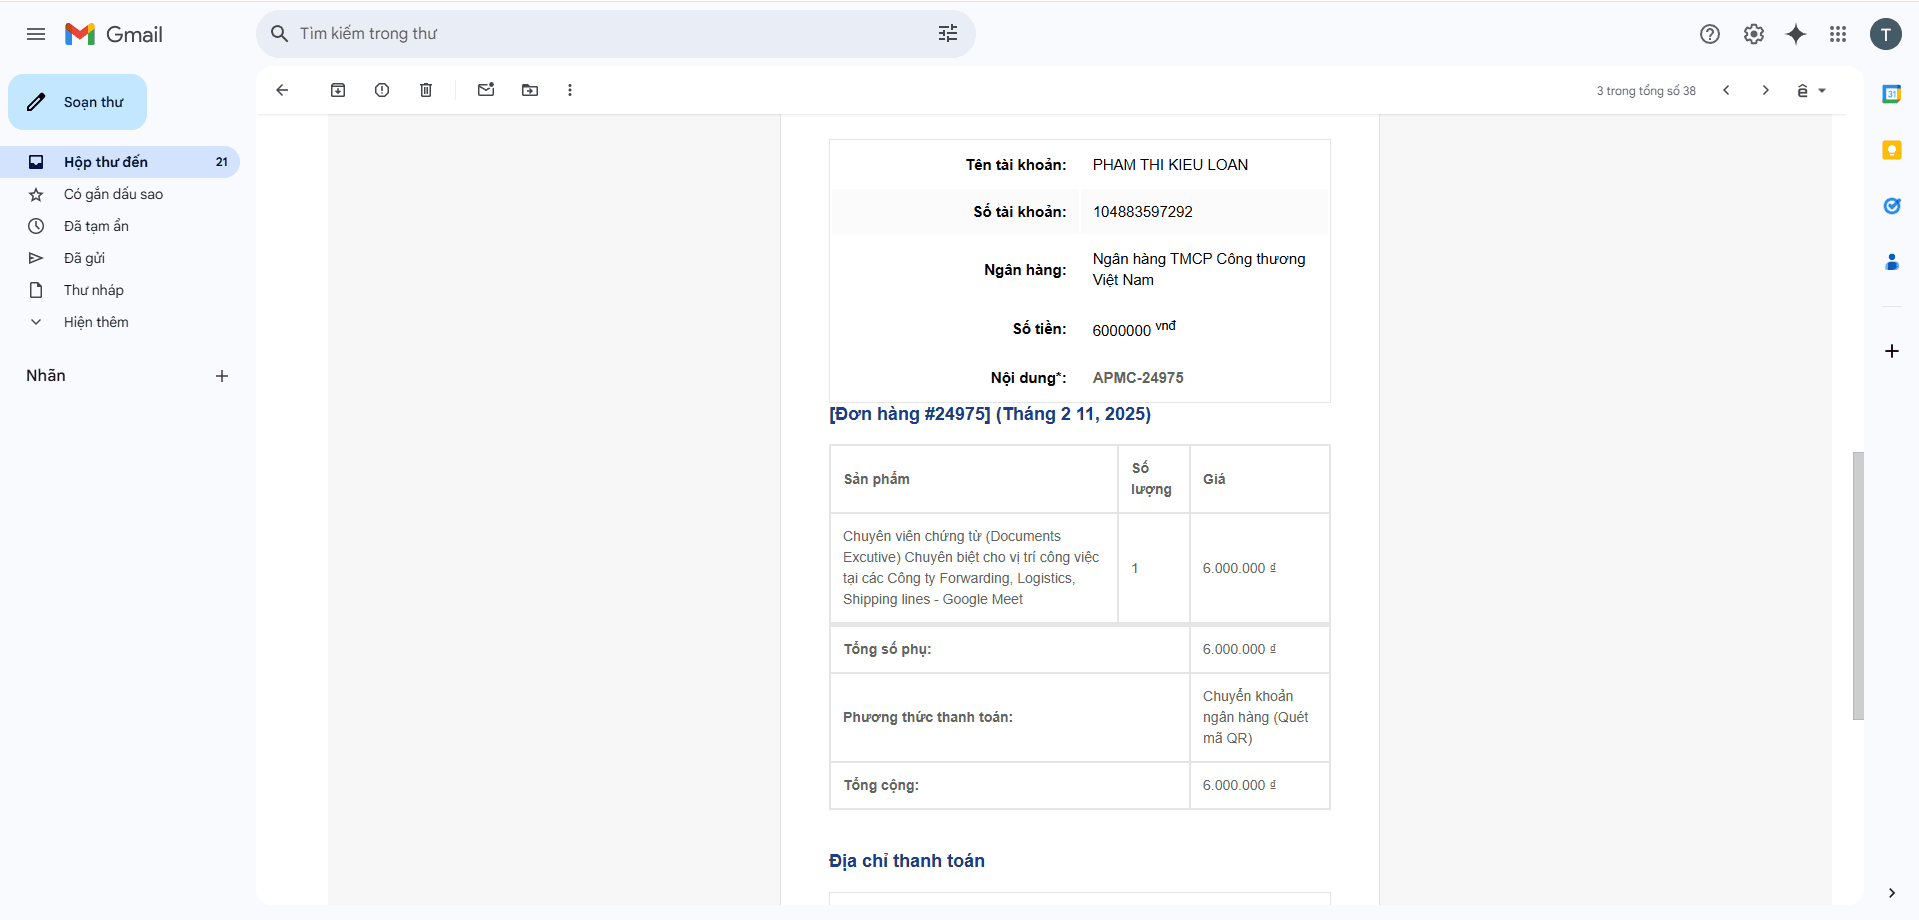Mark the email as unread
Screen dimensions: 1919x920
[486, 90]
